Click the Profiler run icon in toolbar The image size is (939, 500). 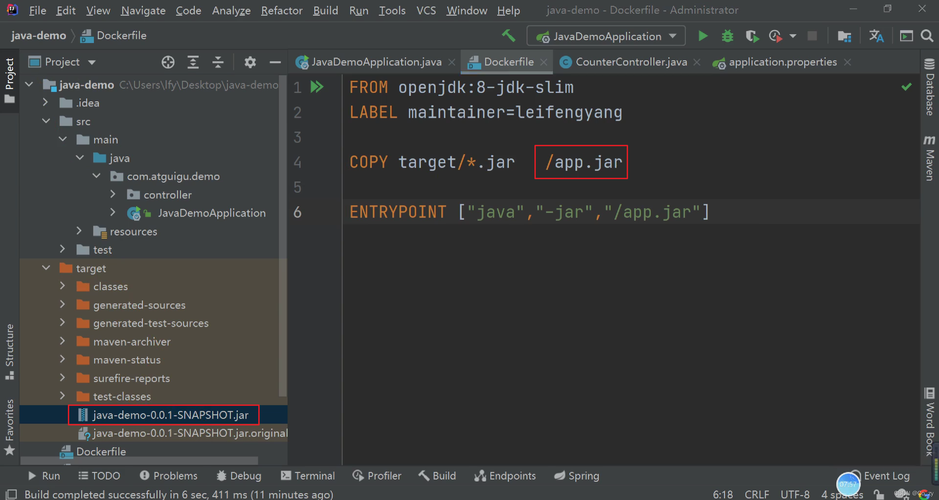pyautogui.click(x=776, y=36)
